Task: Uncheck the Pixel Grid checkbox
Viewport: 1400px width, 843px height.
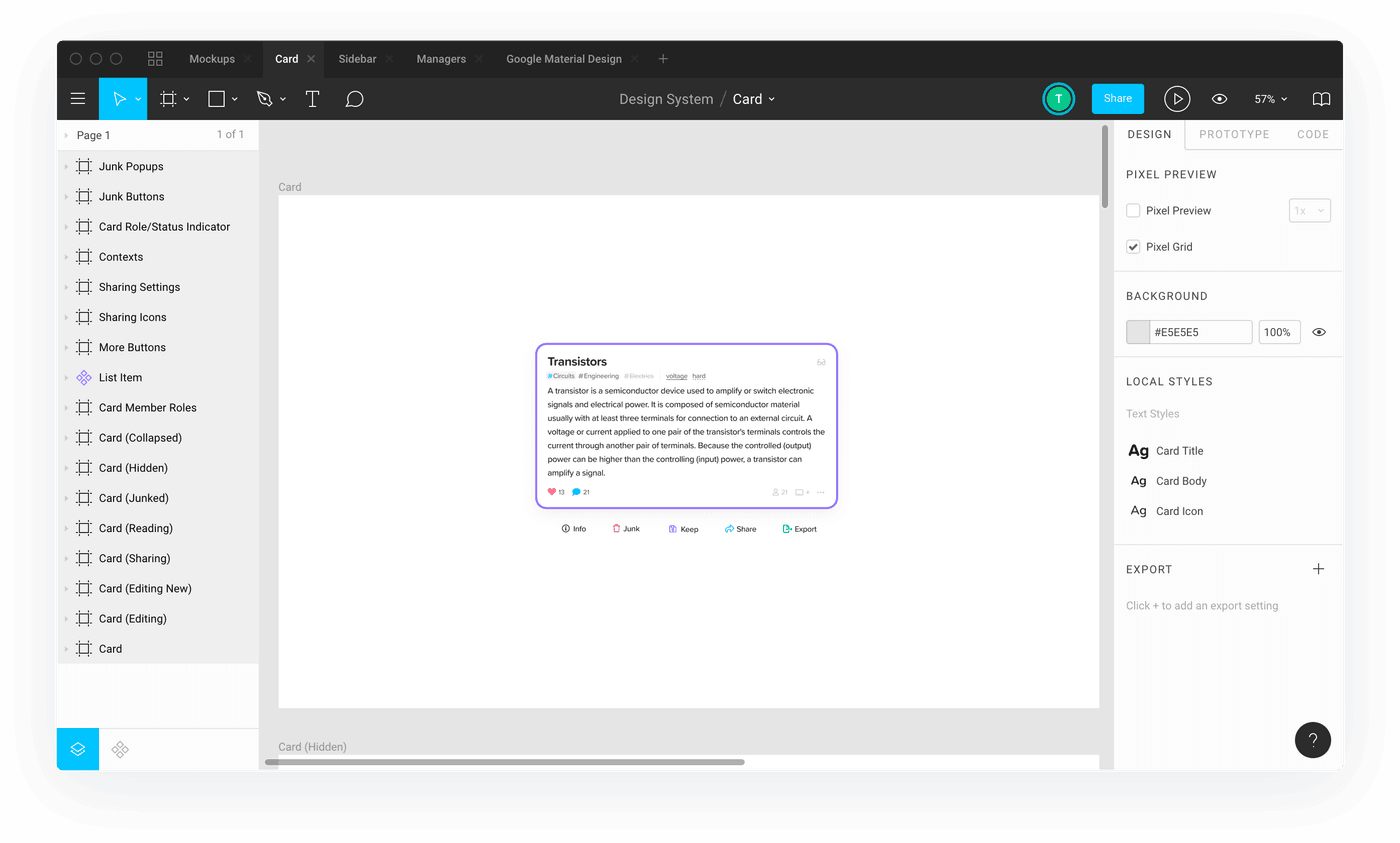Action: coord(1133,246)
